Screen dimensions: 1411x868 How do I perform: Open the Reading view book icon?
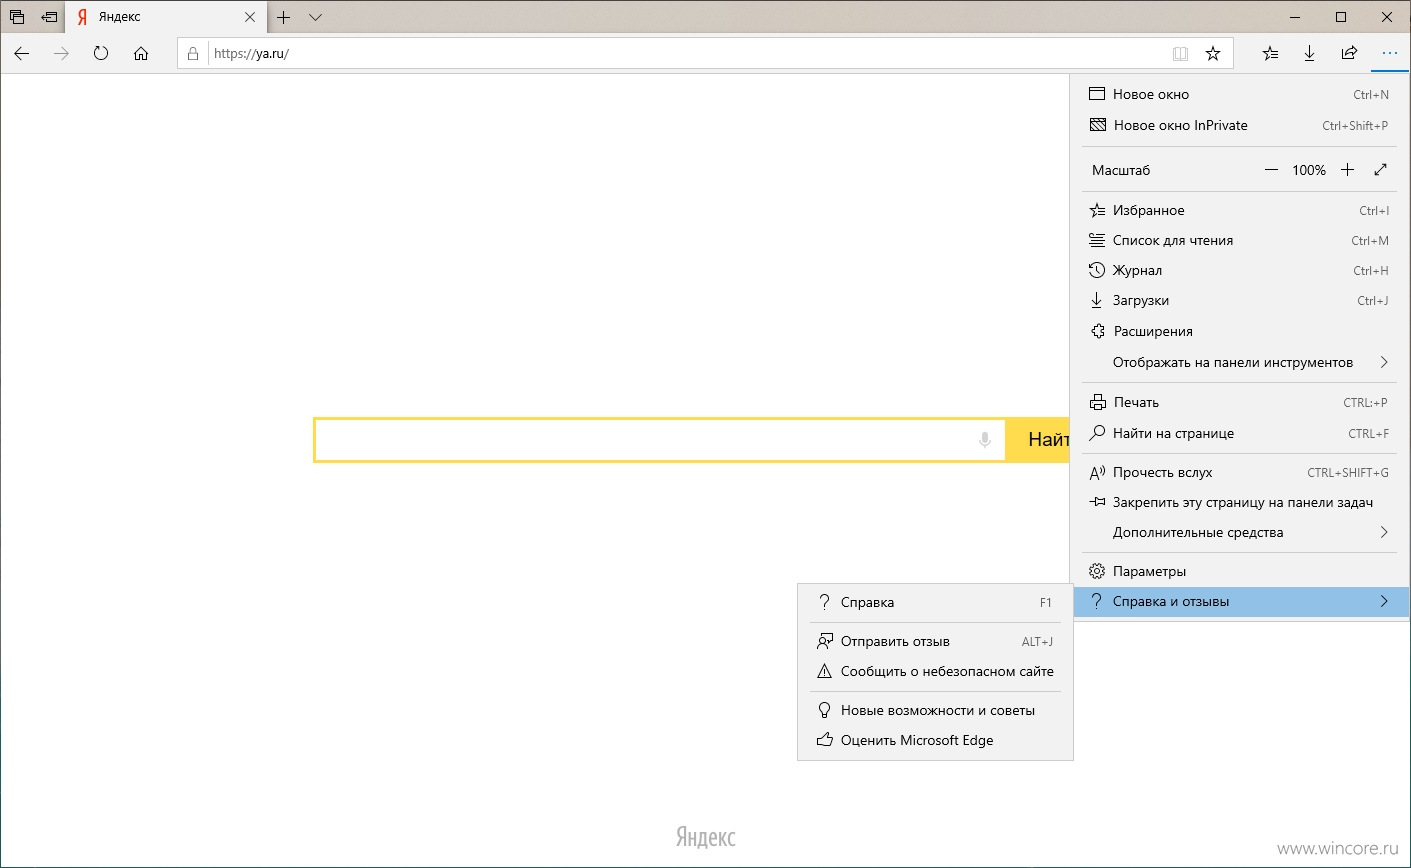tap(1180, 54)
